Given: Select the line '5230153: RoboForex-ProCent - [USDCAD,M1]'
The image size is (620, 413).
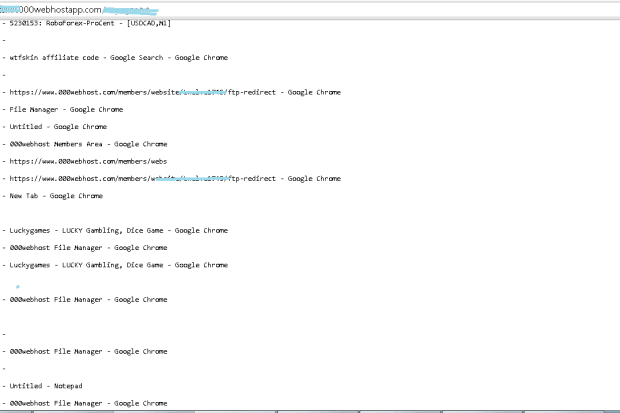Looking at the screenshot, I should click(90, 23).
